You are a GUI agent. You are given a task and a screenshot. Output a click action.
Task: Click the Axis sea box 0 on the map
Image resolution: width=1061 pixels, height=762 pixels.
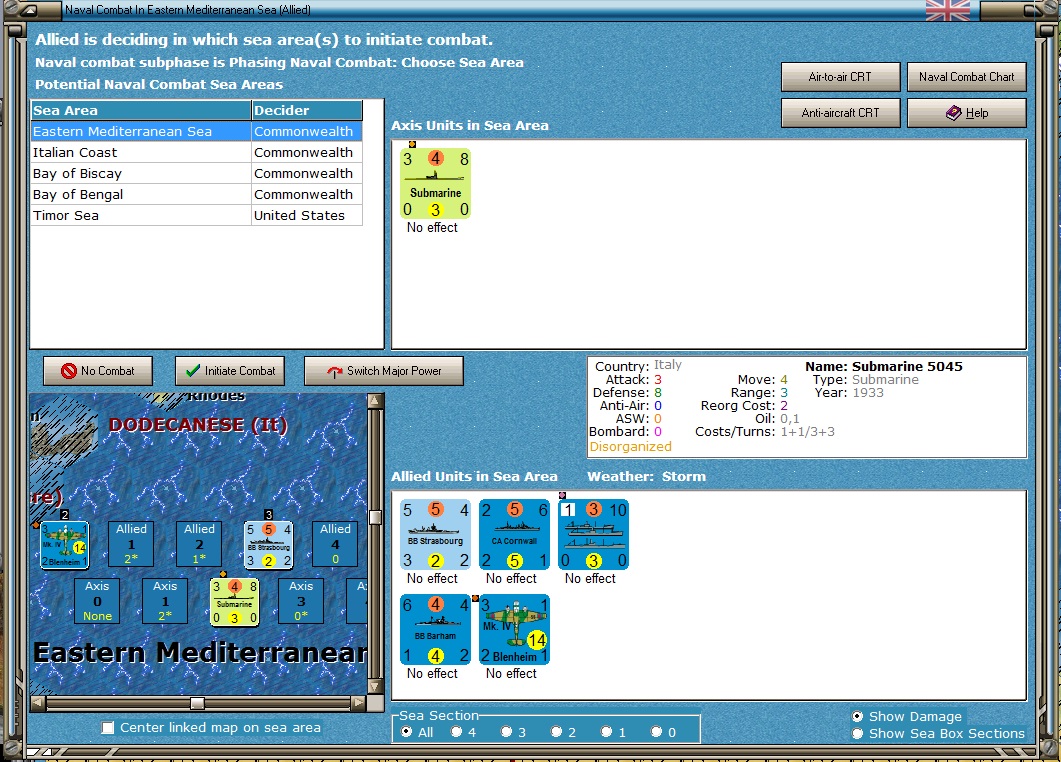(97, 600)
